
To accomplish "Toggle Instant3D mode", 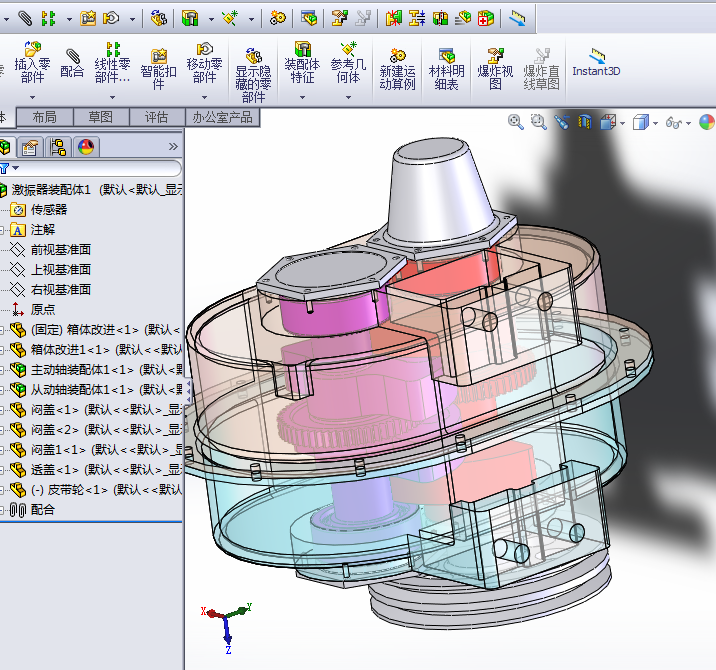I will coord(596,63).
